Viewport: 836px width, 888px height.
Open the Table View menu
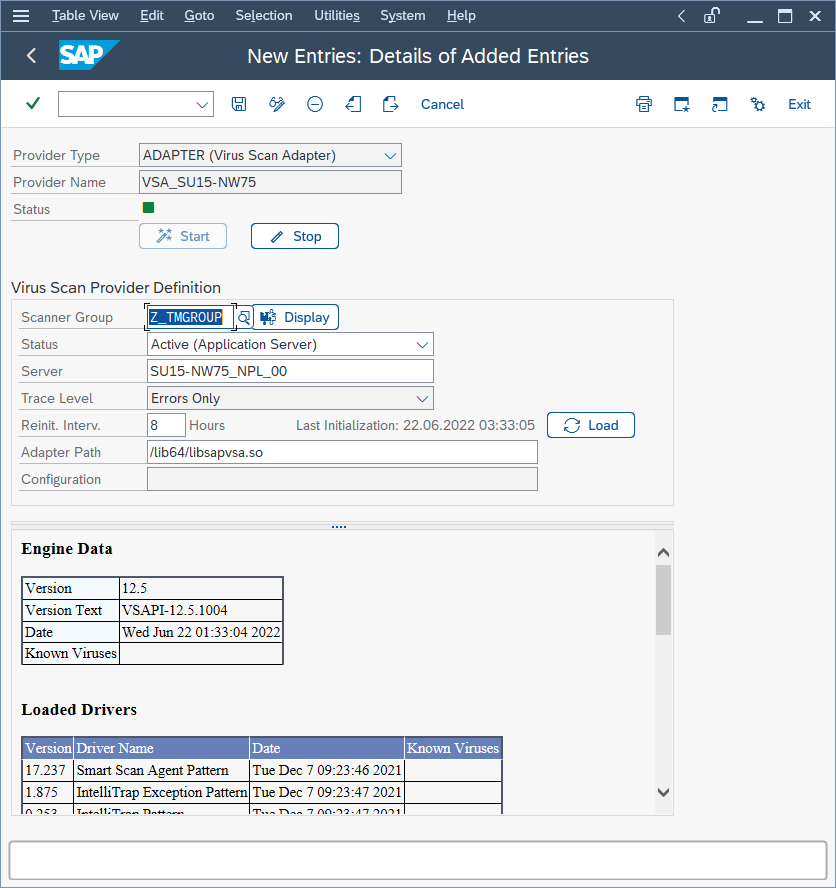[x=85, y=15]
